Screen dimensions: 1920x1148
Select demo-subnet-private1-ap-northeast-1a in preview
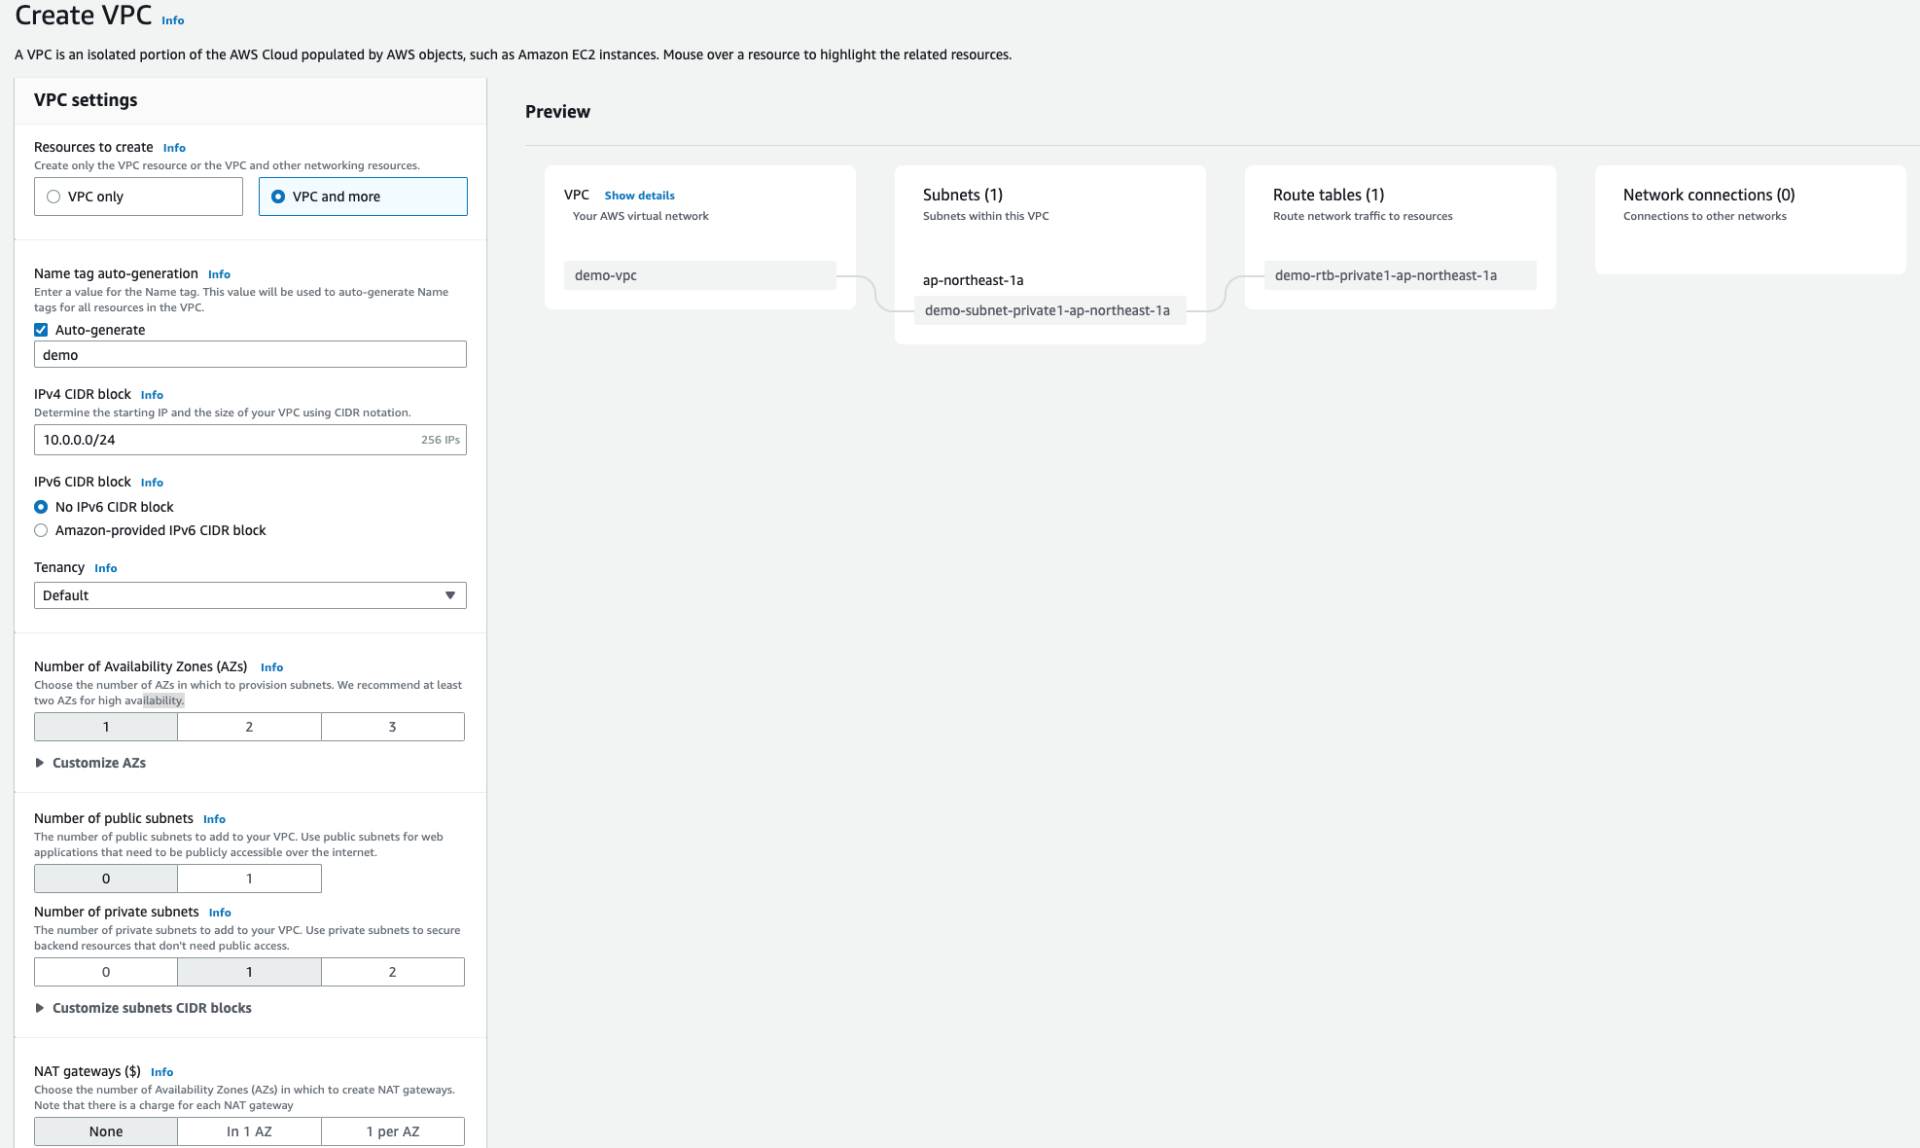[1047, 311]
